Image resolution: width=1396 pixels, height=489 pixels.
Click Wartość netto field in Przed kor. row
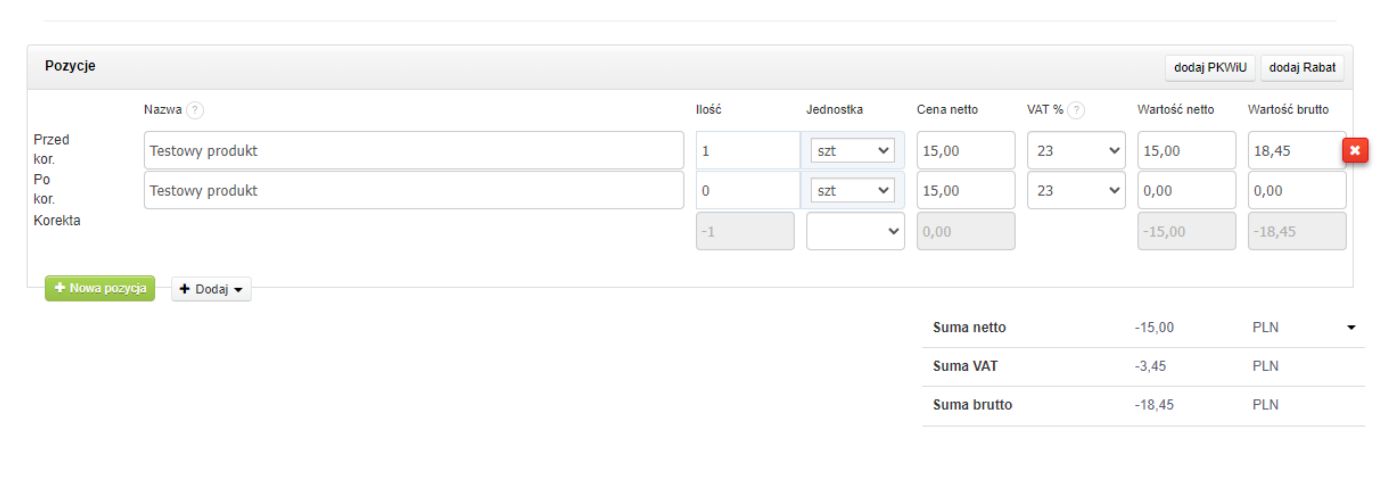(x=1186, y=150)
